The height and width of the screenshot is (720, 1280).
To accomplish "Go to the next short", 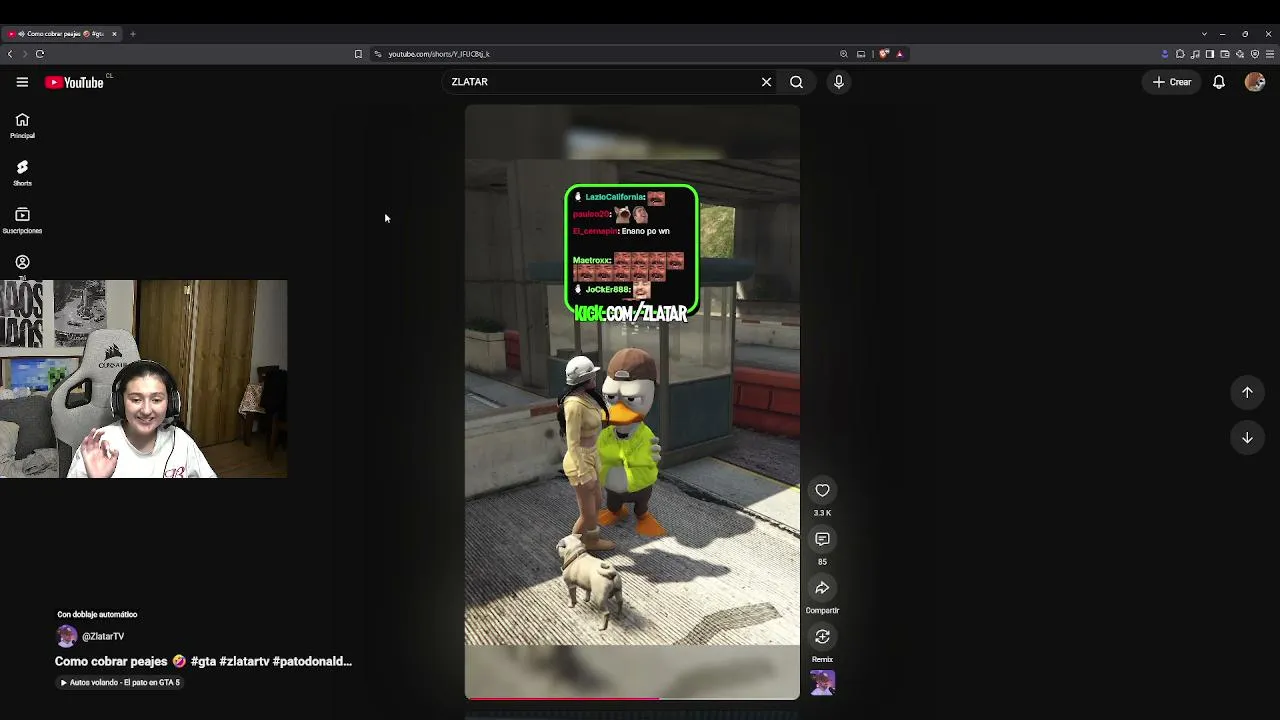I will [1247, 437].
